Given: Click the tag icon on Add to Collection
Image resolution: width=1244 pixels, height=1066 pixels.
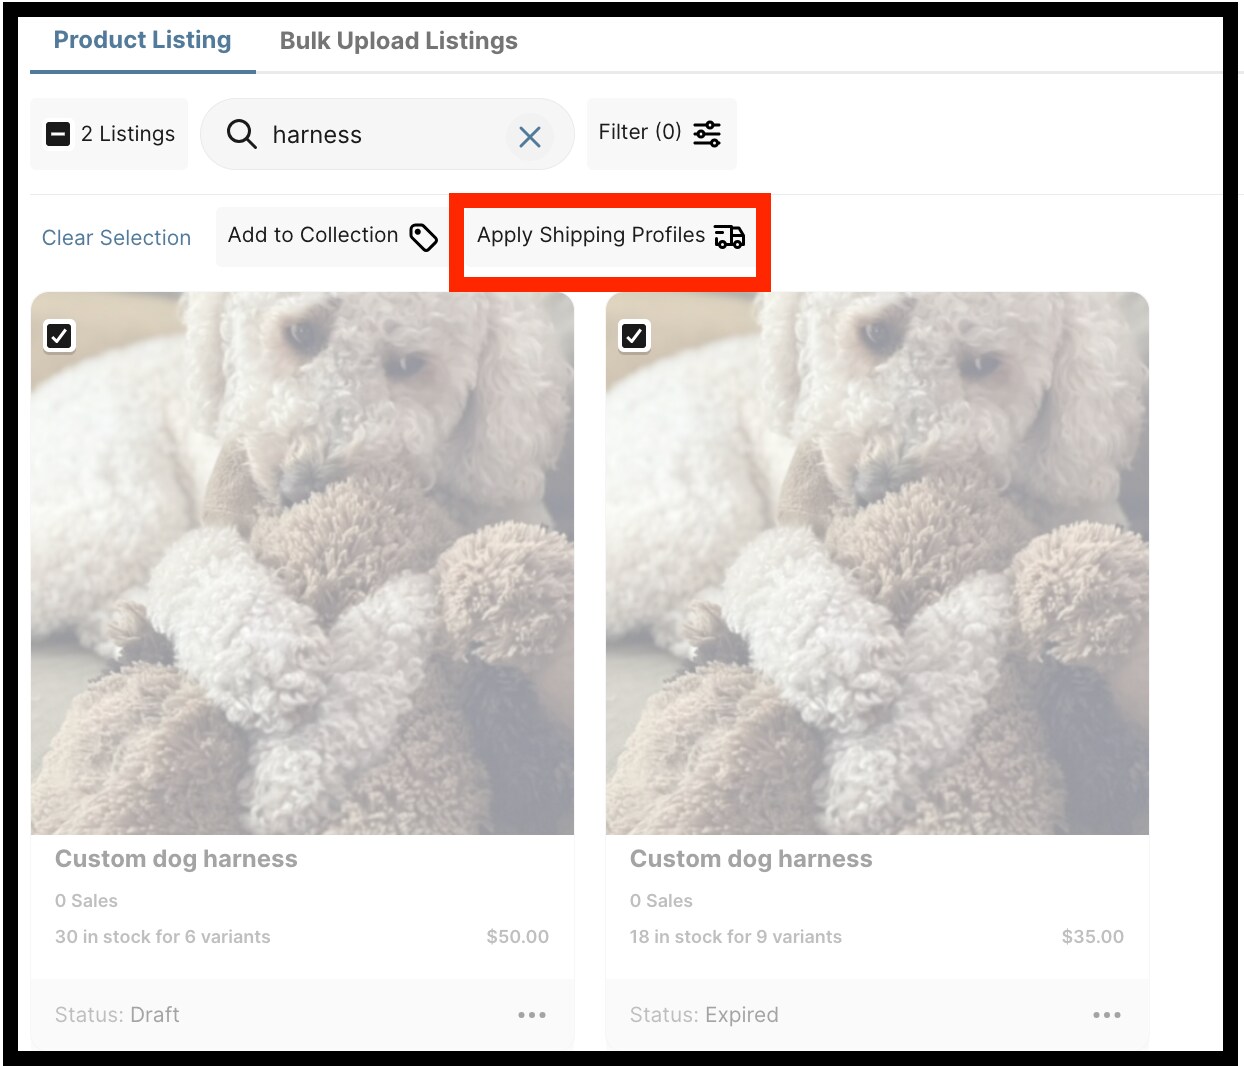Looking at the screenshot, I should click(423, 237).
